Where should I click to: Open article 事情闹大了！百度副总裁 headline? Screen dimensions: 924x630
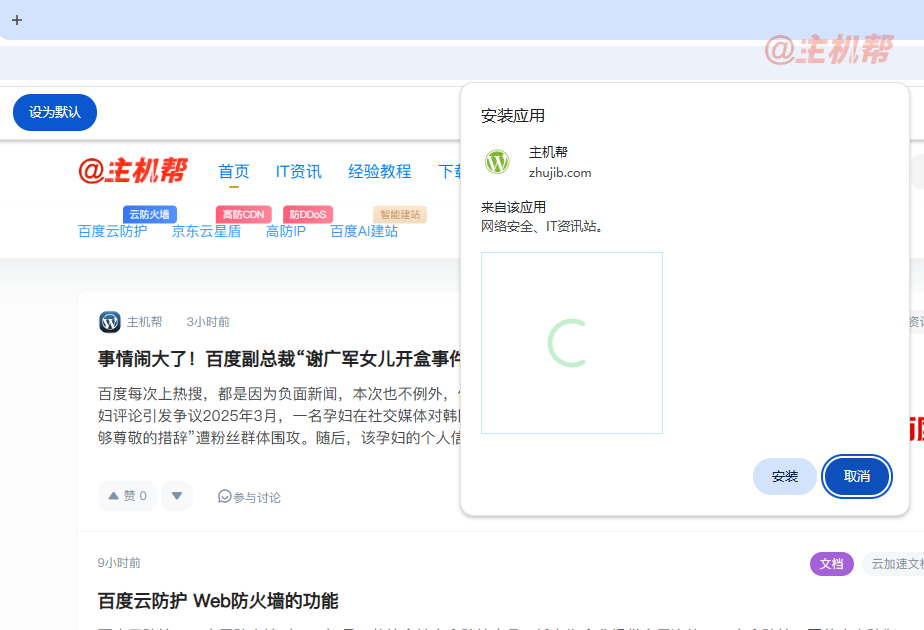click(x=279, y=358)
